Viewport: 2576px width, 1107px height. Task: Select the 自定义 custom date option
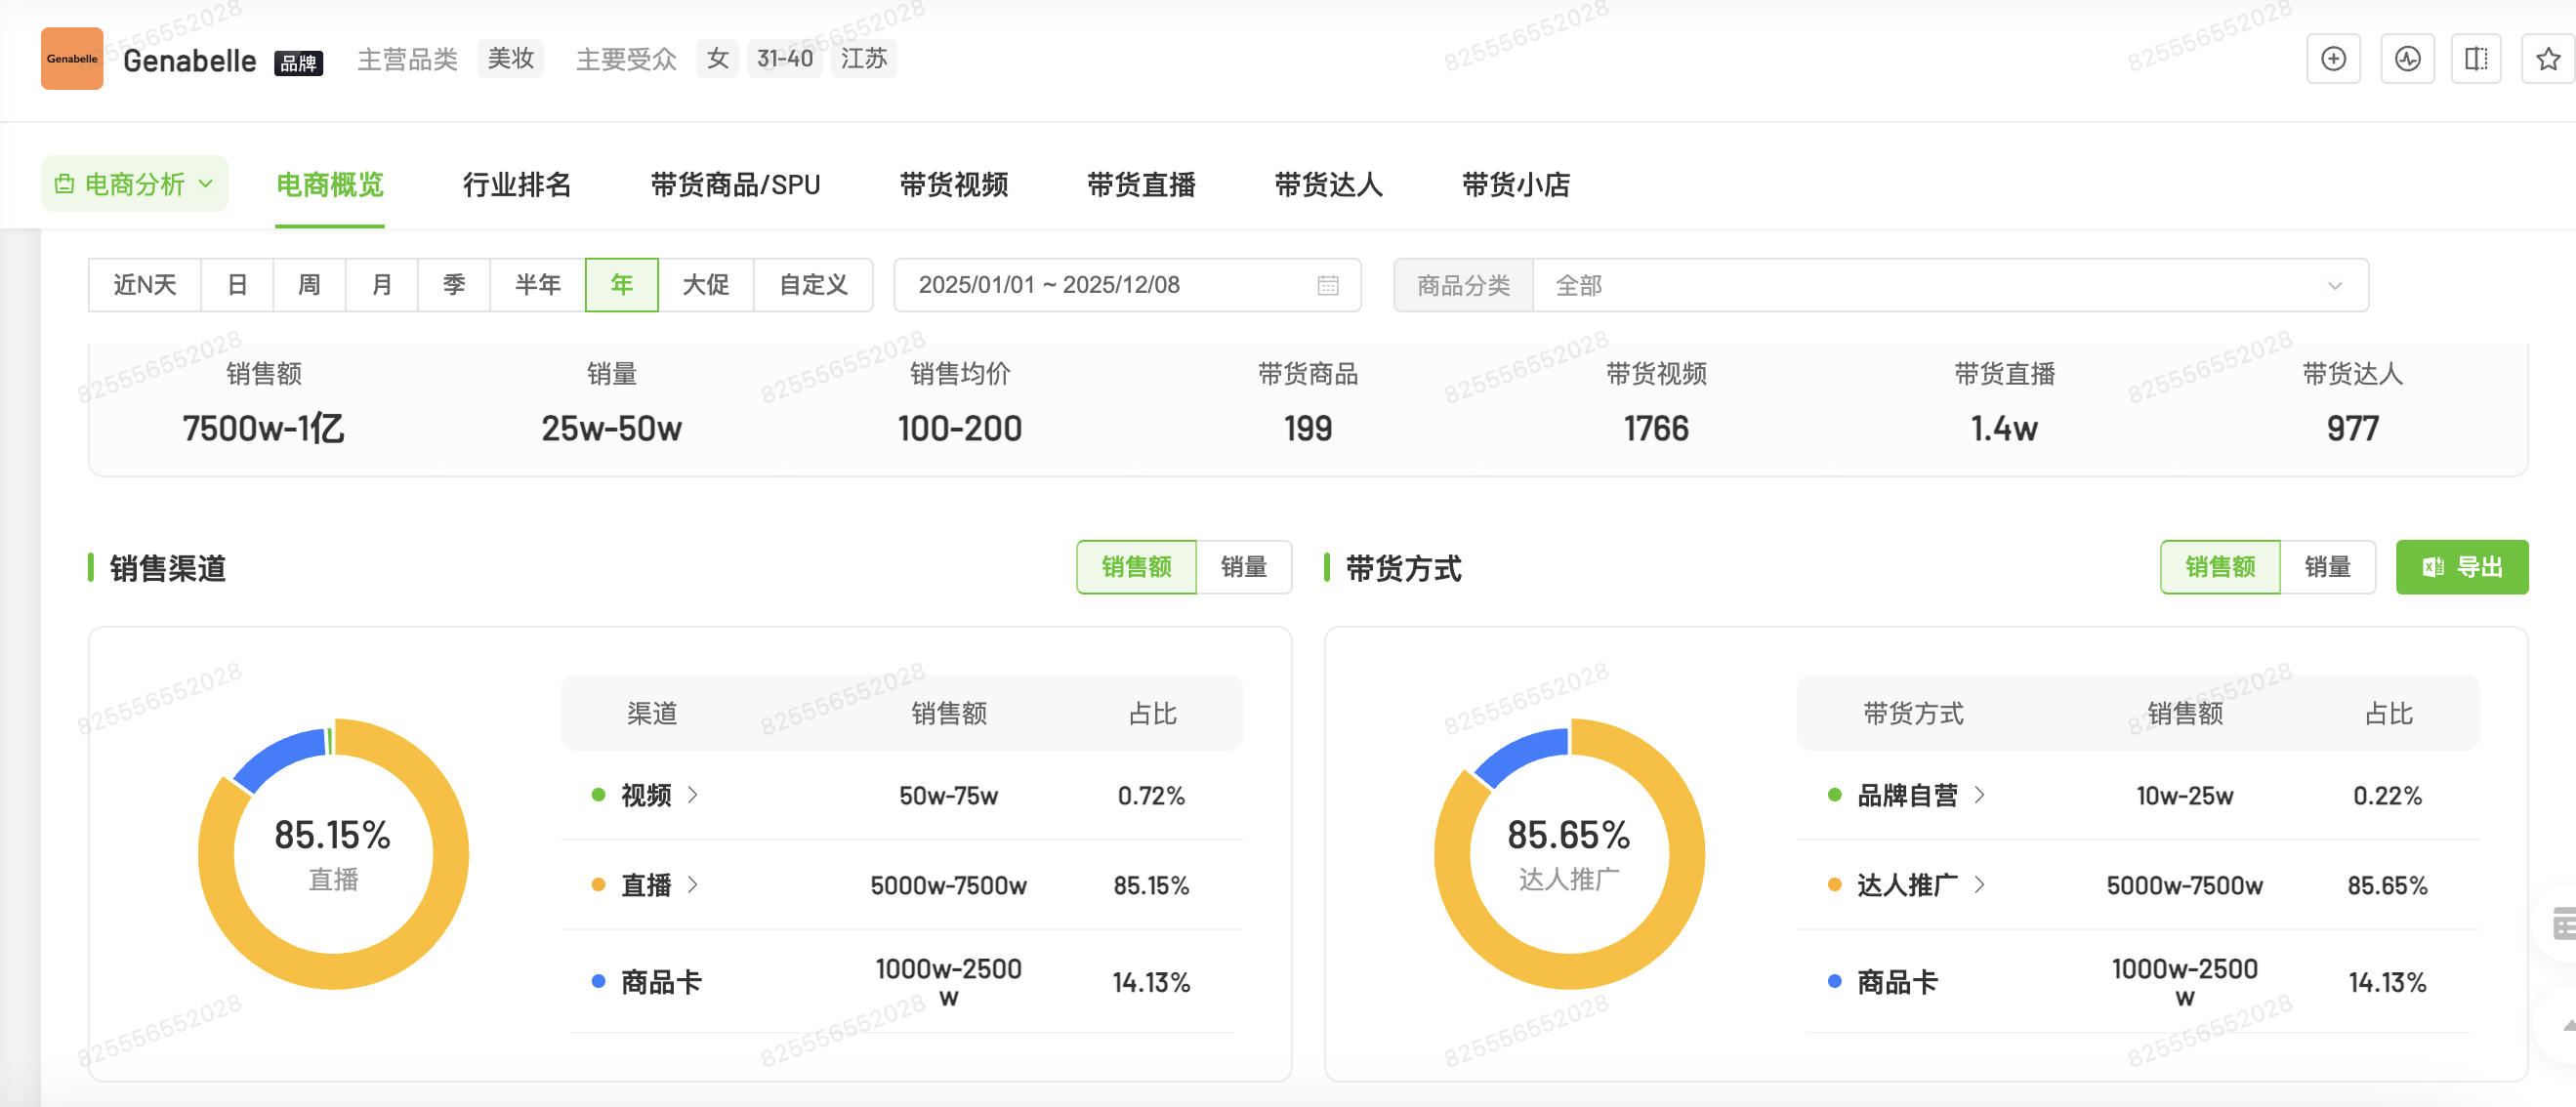click(x=812, y=285)
